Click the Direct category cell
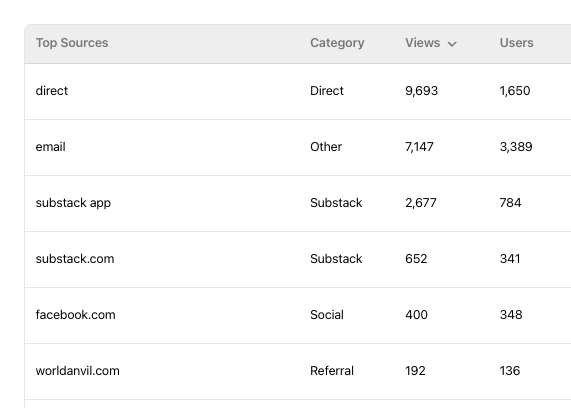 327,91
